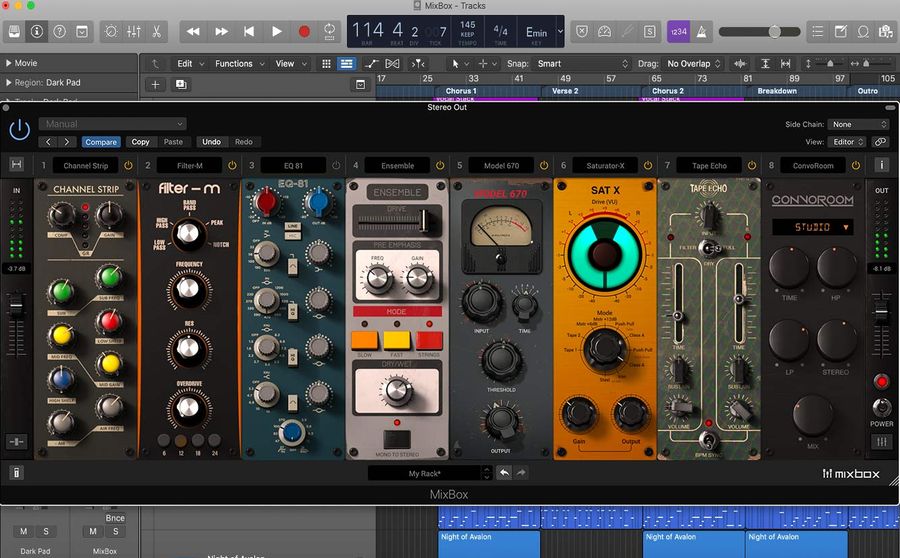Toggle the Cycle mode button

tap(329, 32)
